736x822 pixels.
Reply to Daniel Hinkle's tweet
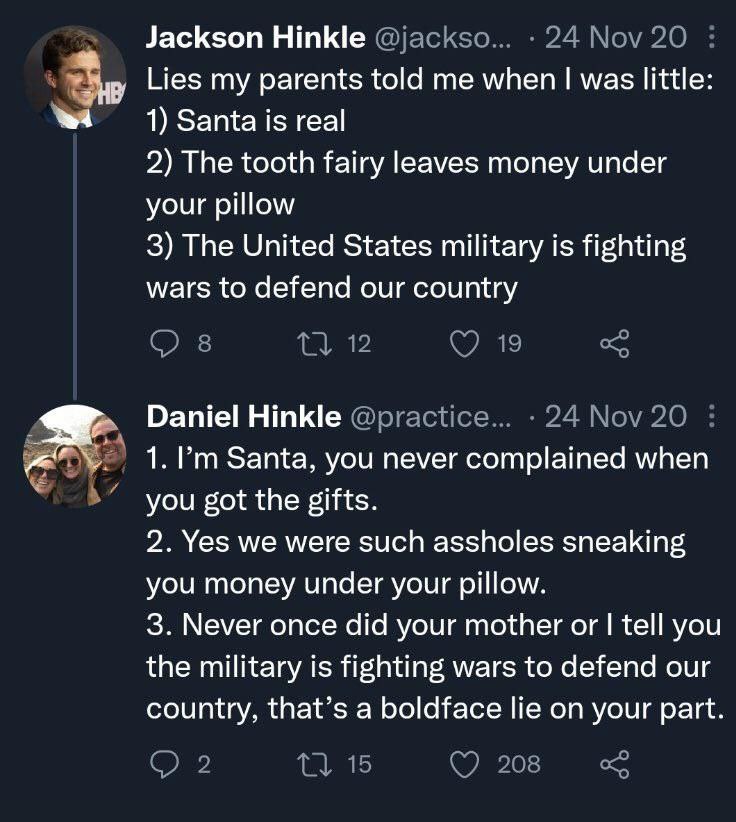(x=163, y=765)
